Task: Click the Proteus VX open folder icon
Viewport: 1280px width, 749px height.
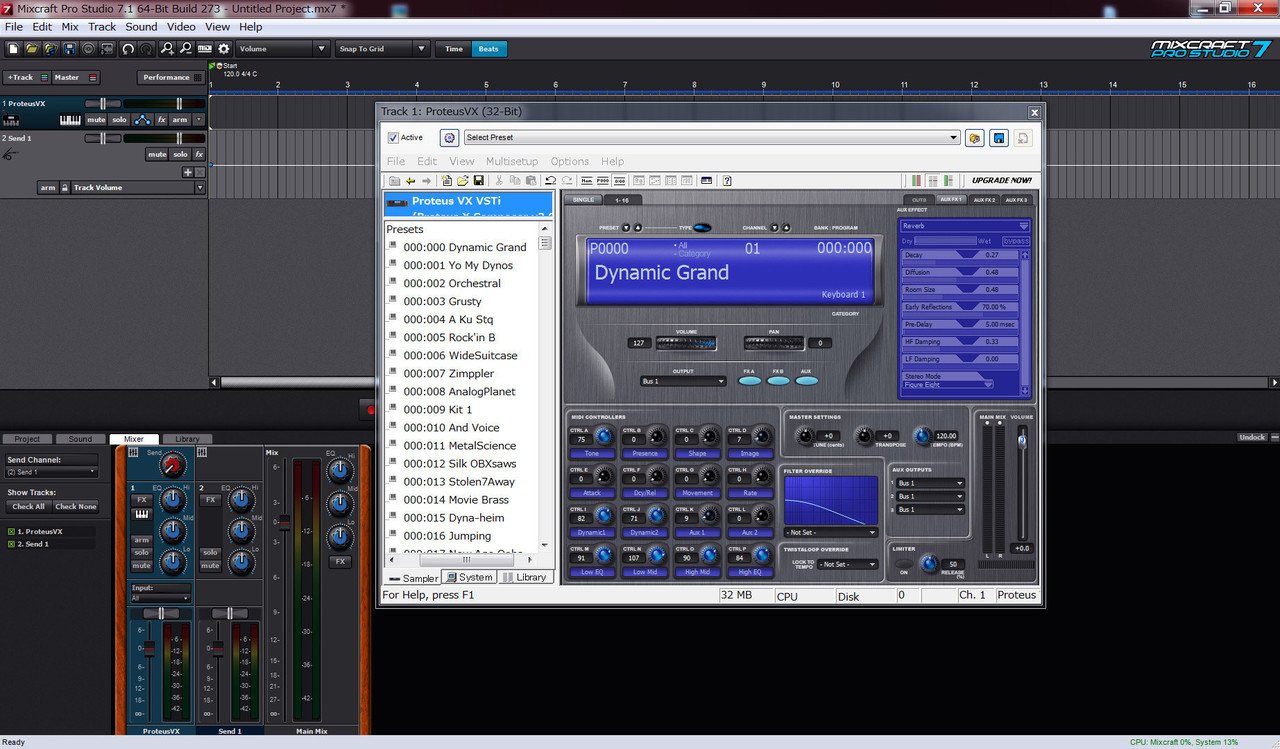Action: point(463,181)
